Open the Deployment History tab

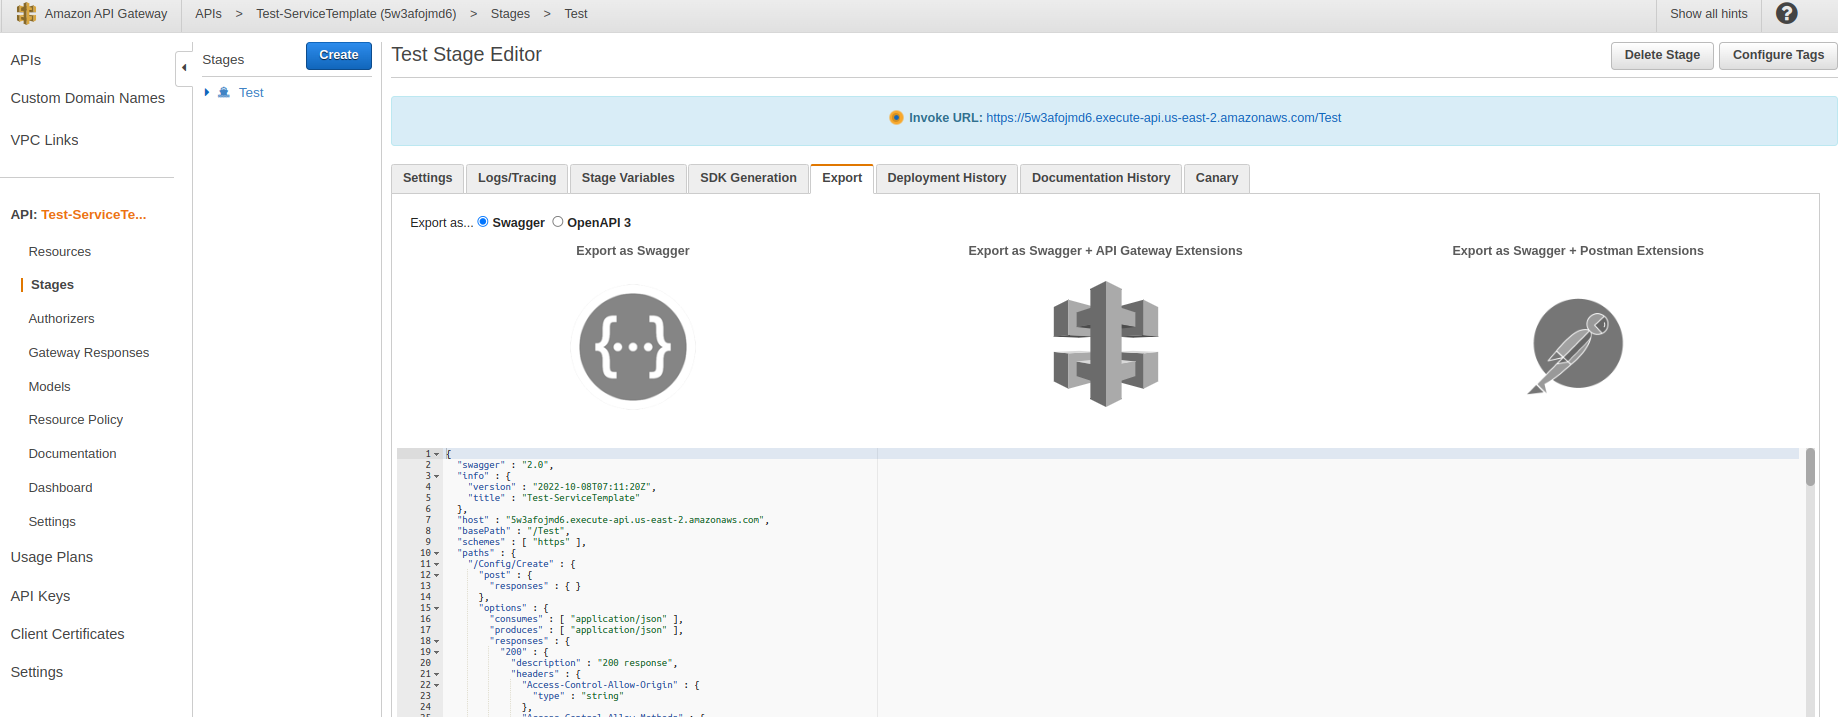click(946, 178)
